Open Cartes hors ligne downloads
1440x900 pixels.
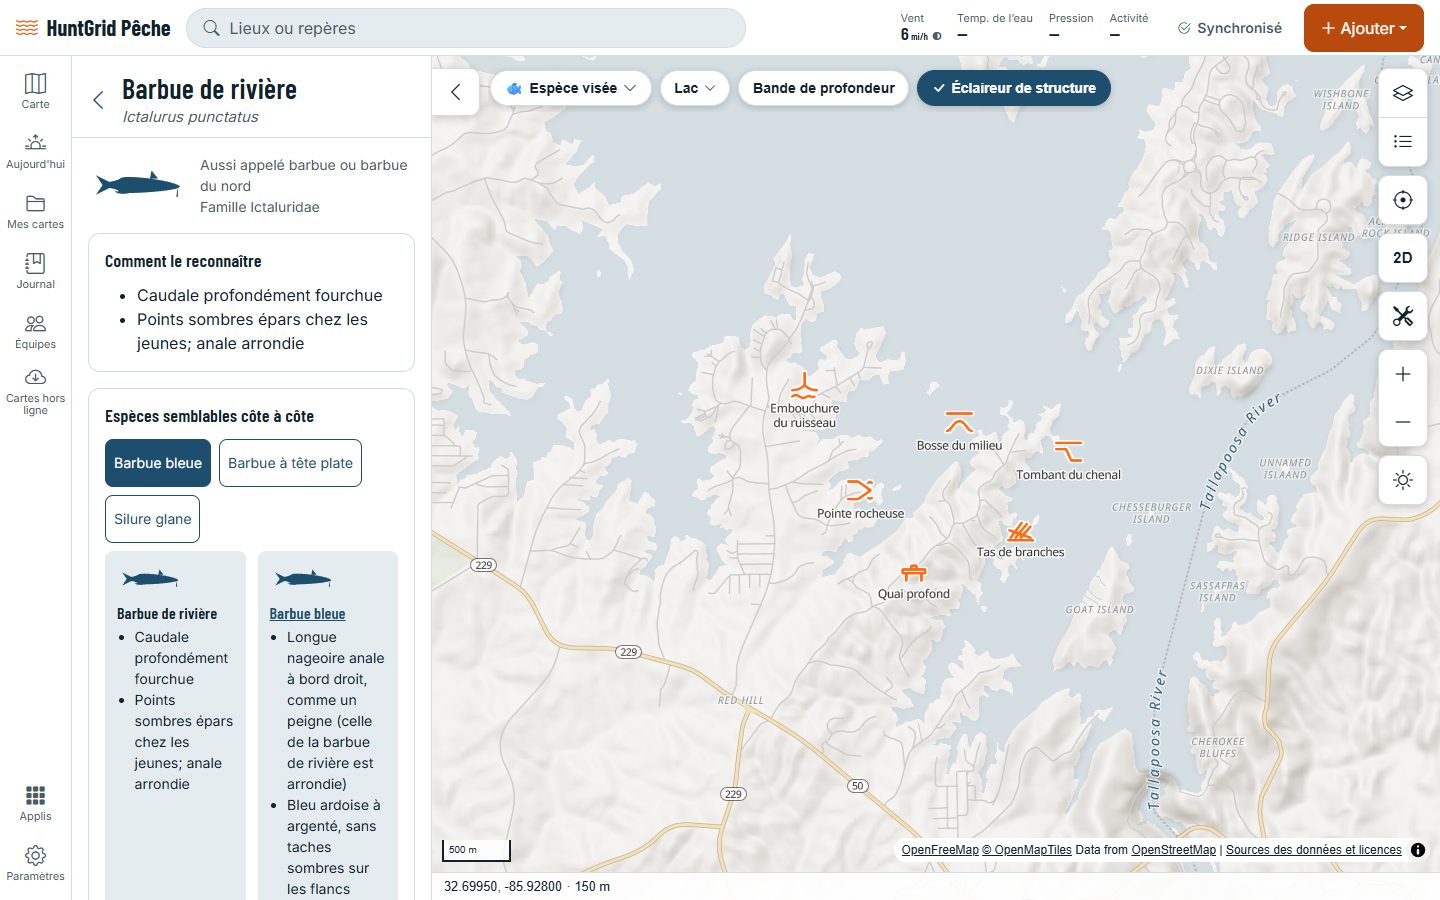35,391
